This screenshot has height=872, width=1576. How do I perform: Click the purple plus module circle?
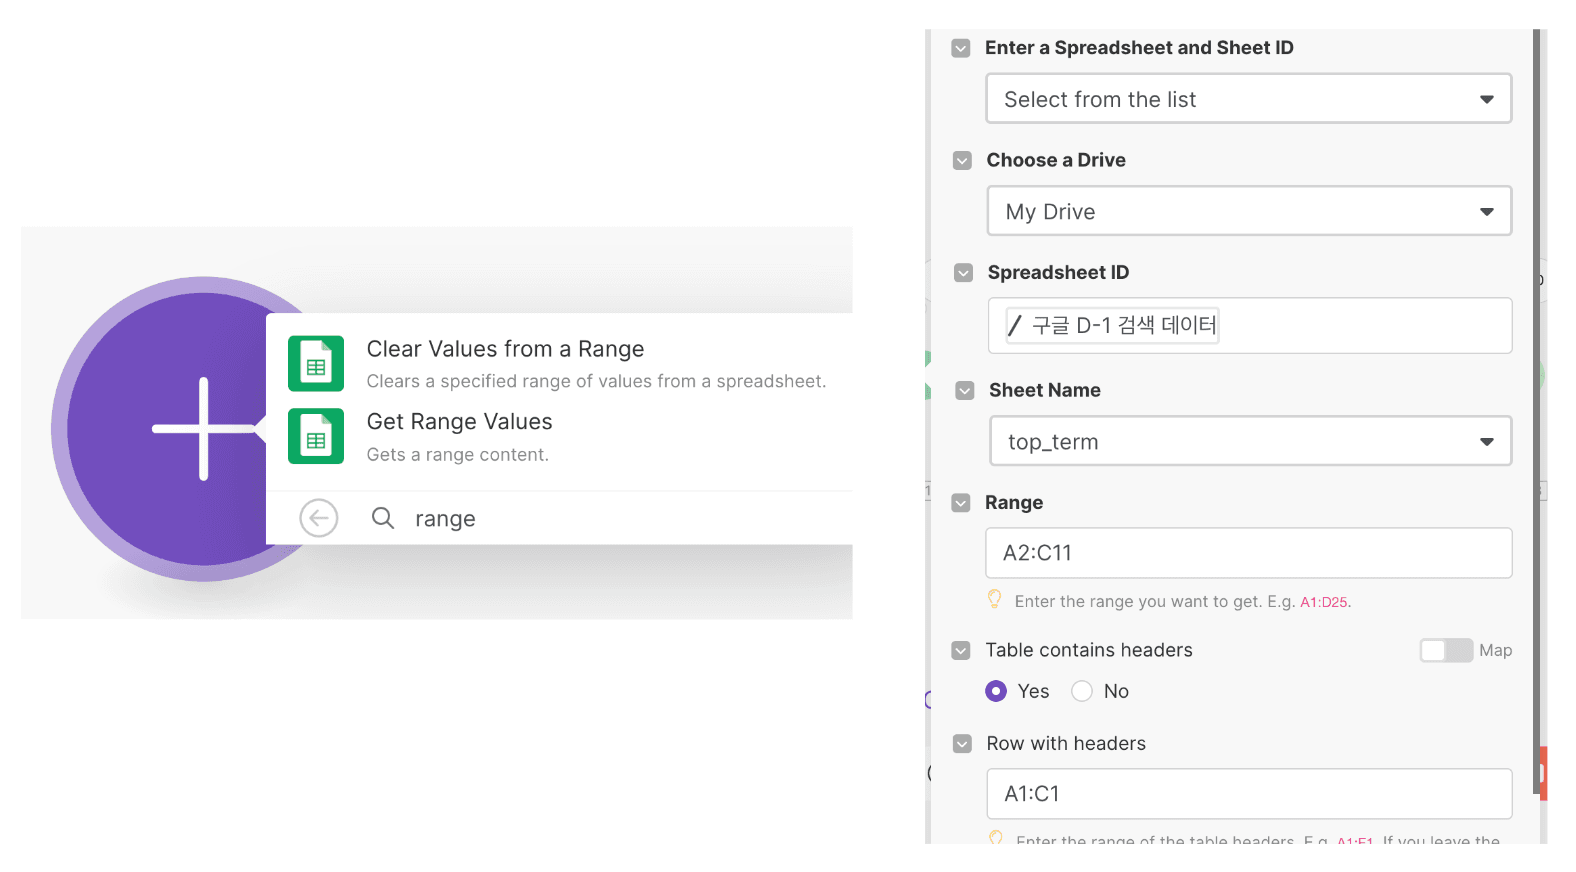point(203,429)
